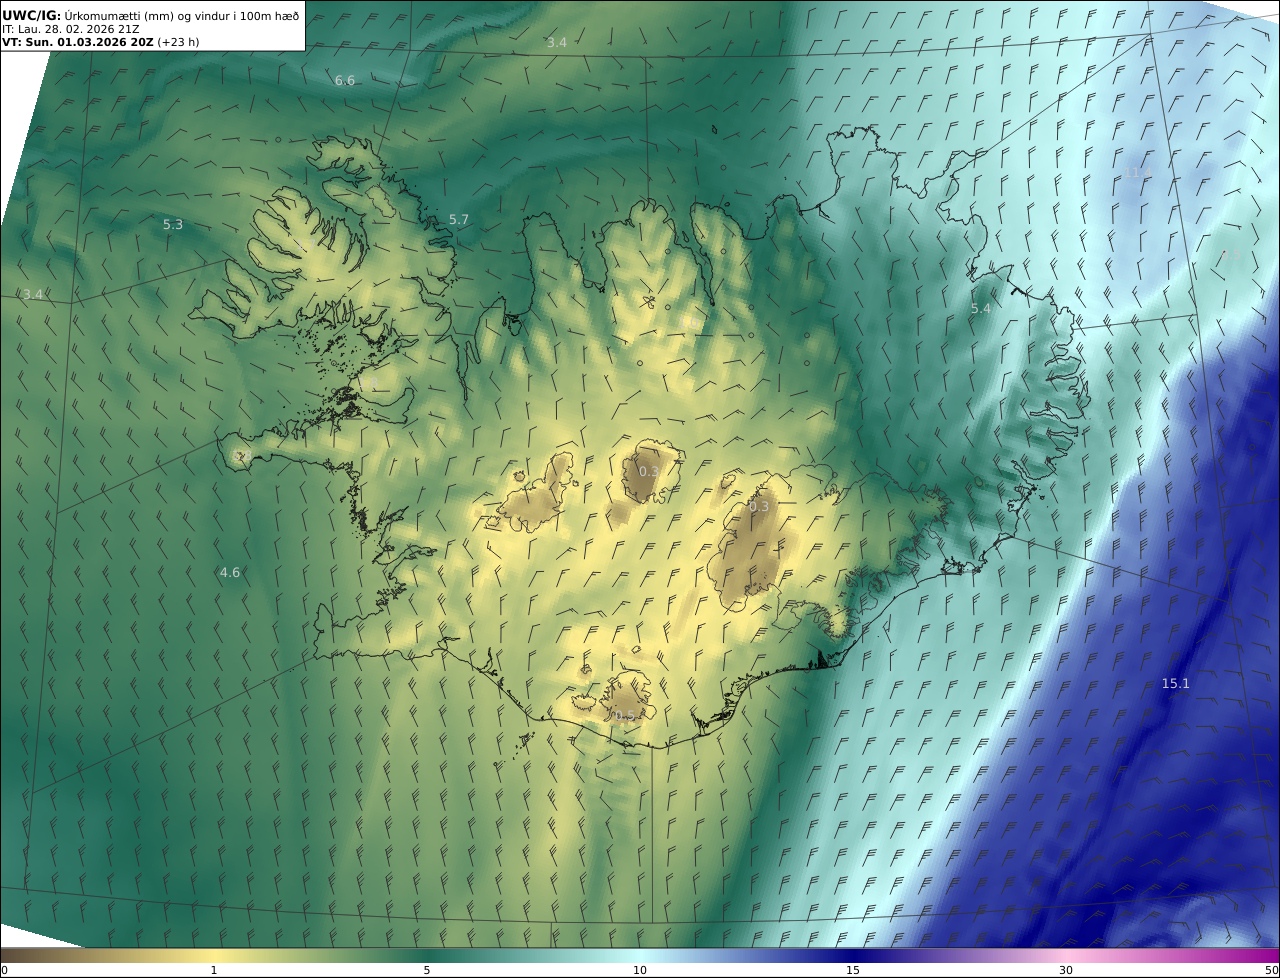Select the 'VT: Sun. 01.03.2026 20Z' line
The width and height of the screenshot is (1280, 978).
click(x=77, y=43)
